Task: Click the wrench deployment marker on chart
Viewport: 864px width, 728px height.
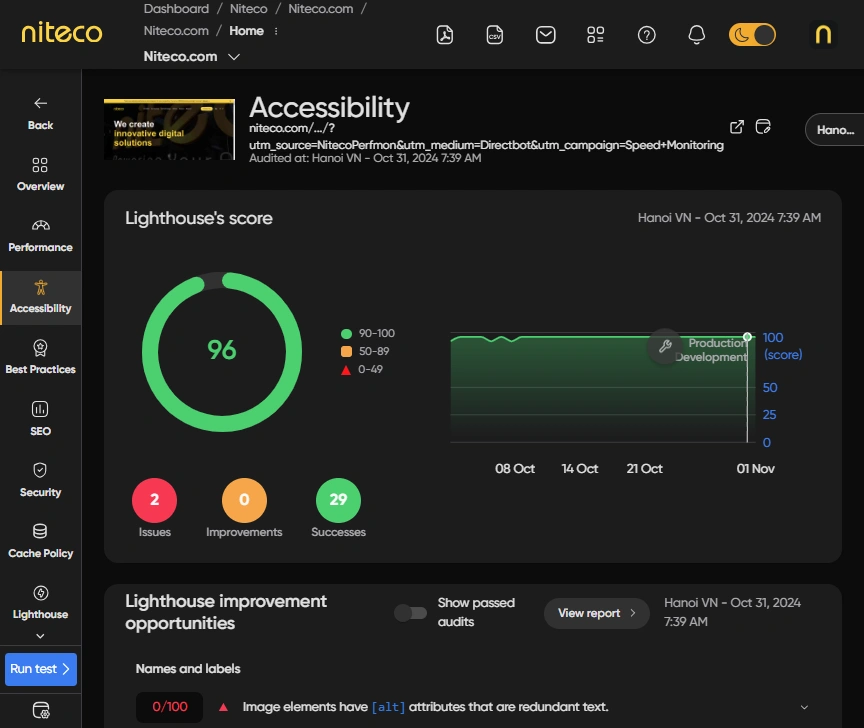Action: click(x=665, y=346)
